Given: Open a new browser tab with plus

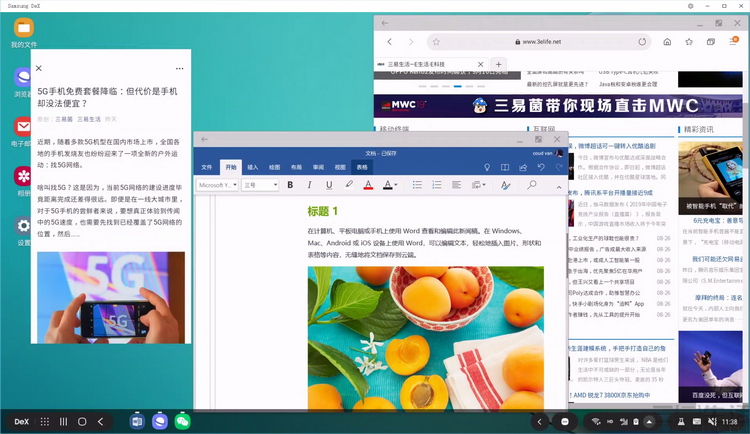Looking at the screenshot, I should 498,64.
